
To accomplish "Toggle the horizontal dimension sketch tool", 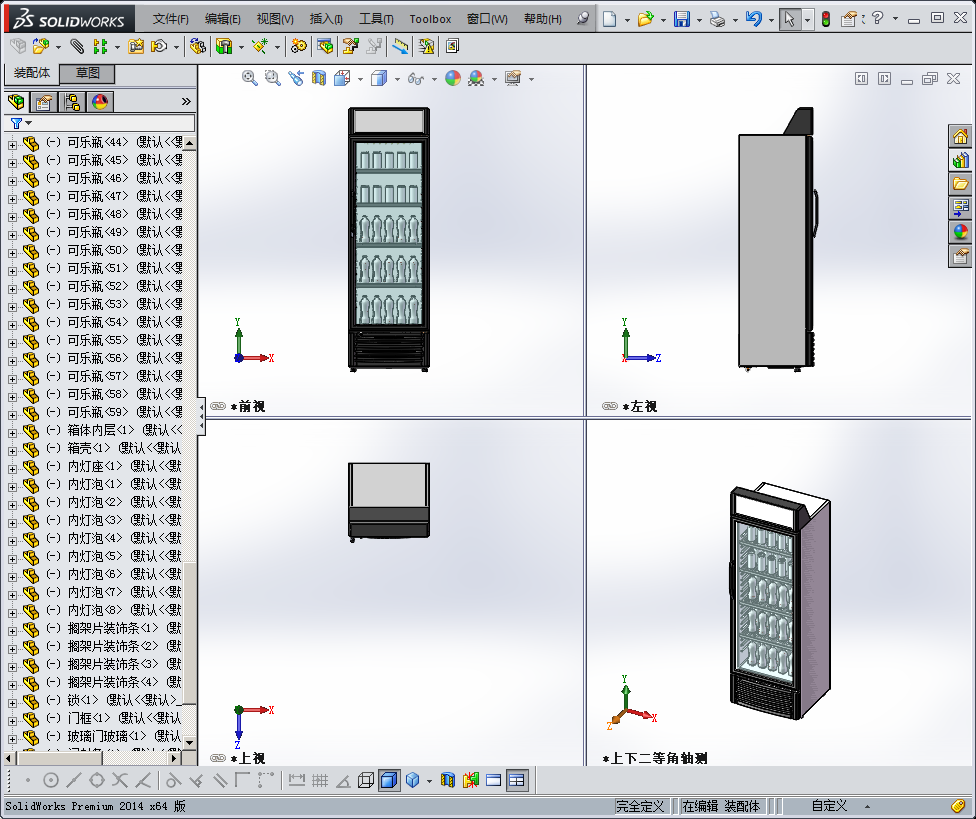I will coord(297,780).
